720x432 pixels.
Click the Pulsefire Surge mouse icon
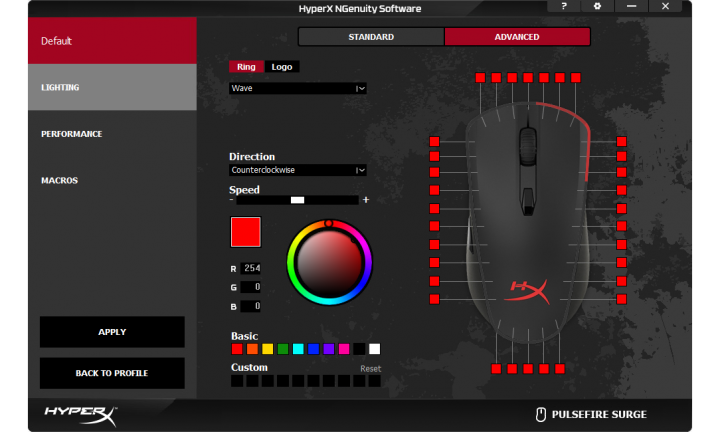541,414
